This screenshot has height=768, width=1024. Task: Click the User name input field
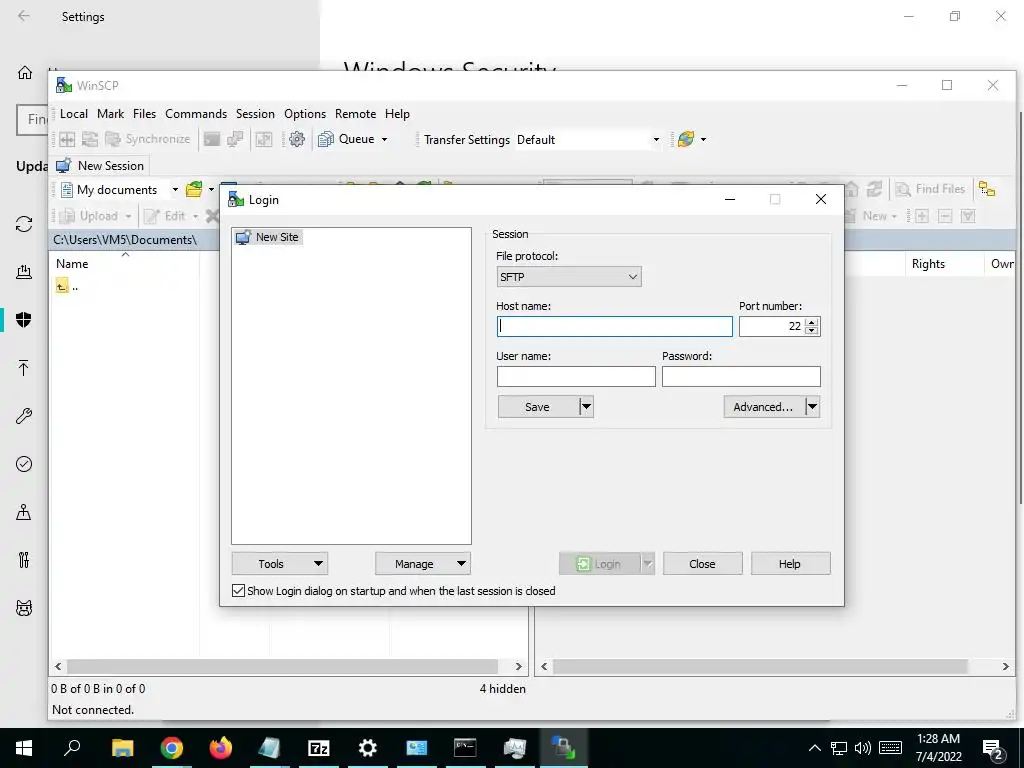pos(576,377)
